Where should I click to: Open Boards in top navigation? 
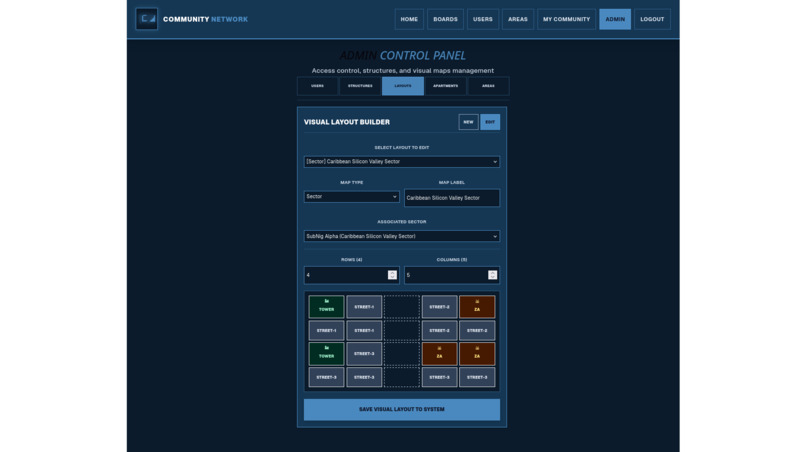445,19
